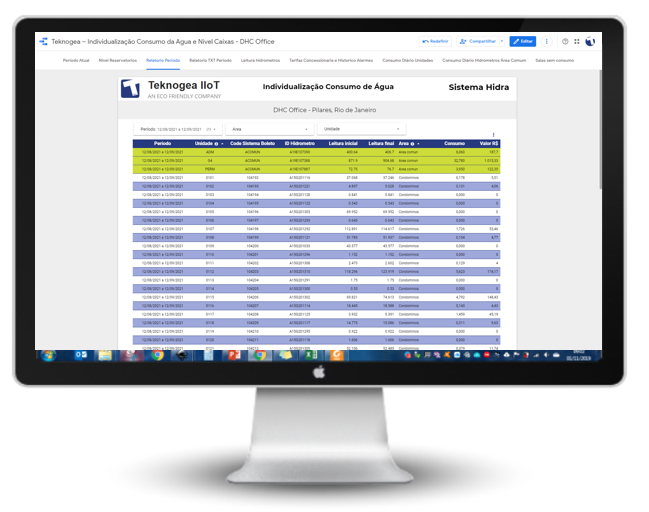The image size is (649, 512).
Task: Click the volume speaker icon in the system tray
Action: tap(546, 355)
